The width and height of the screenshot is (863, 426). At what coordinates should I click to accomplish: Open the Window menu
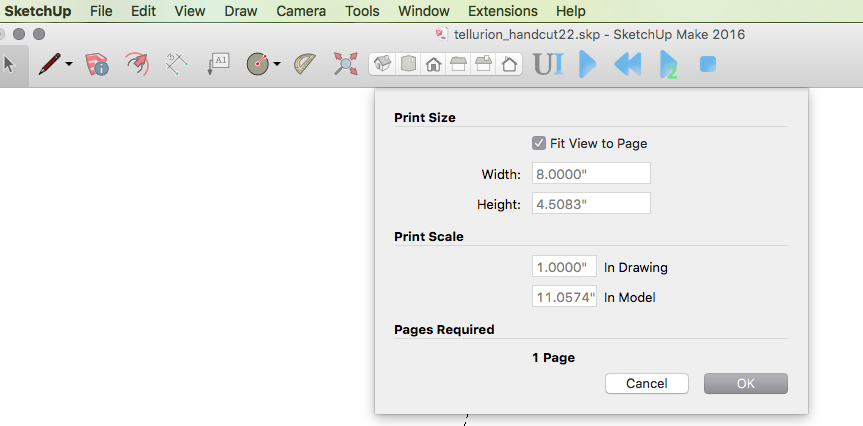pyautogui.click(x=424, y=11)
